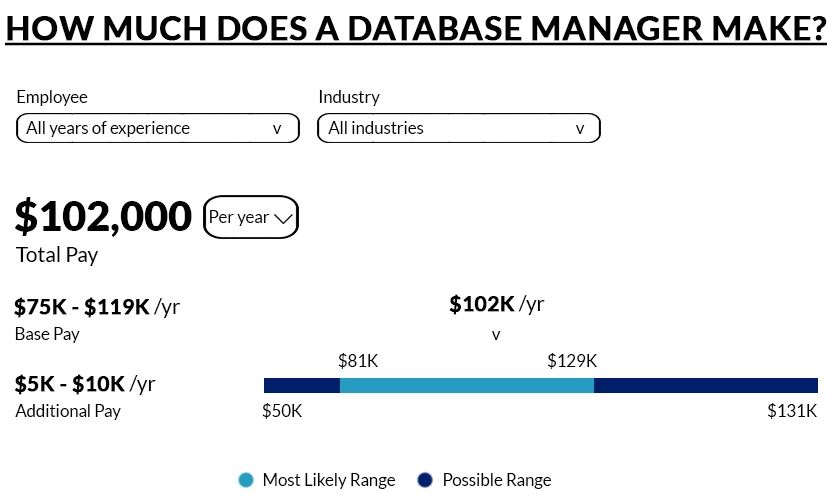Viewport: 833px width, 500px height.
Task: Click the $5K - $10K additional pay range
Action: tap(70, 383)
